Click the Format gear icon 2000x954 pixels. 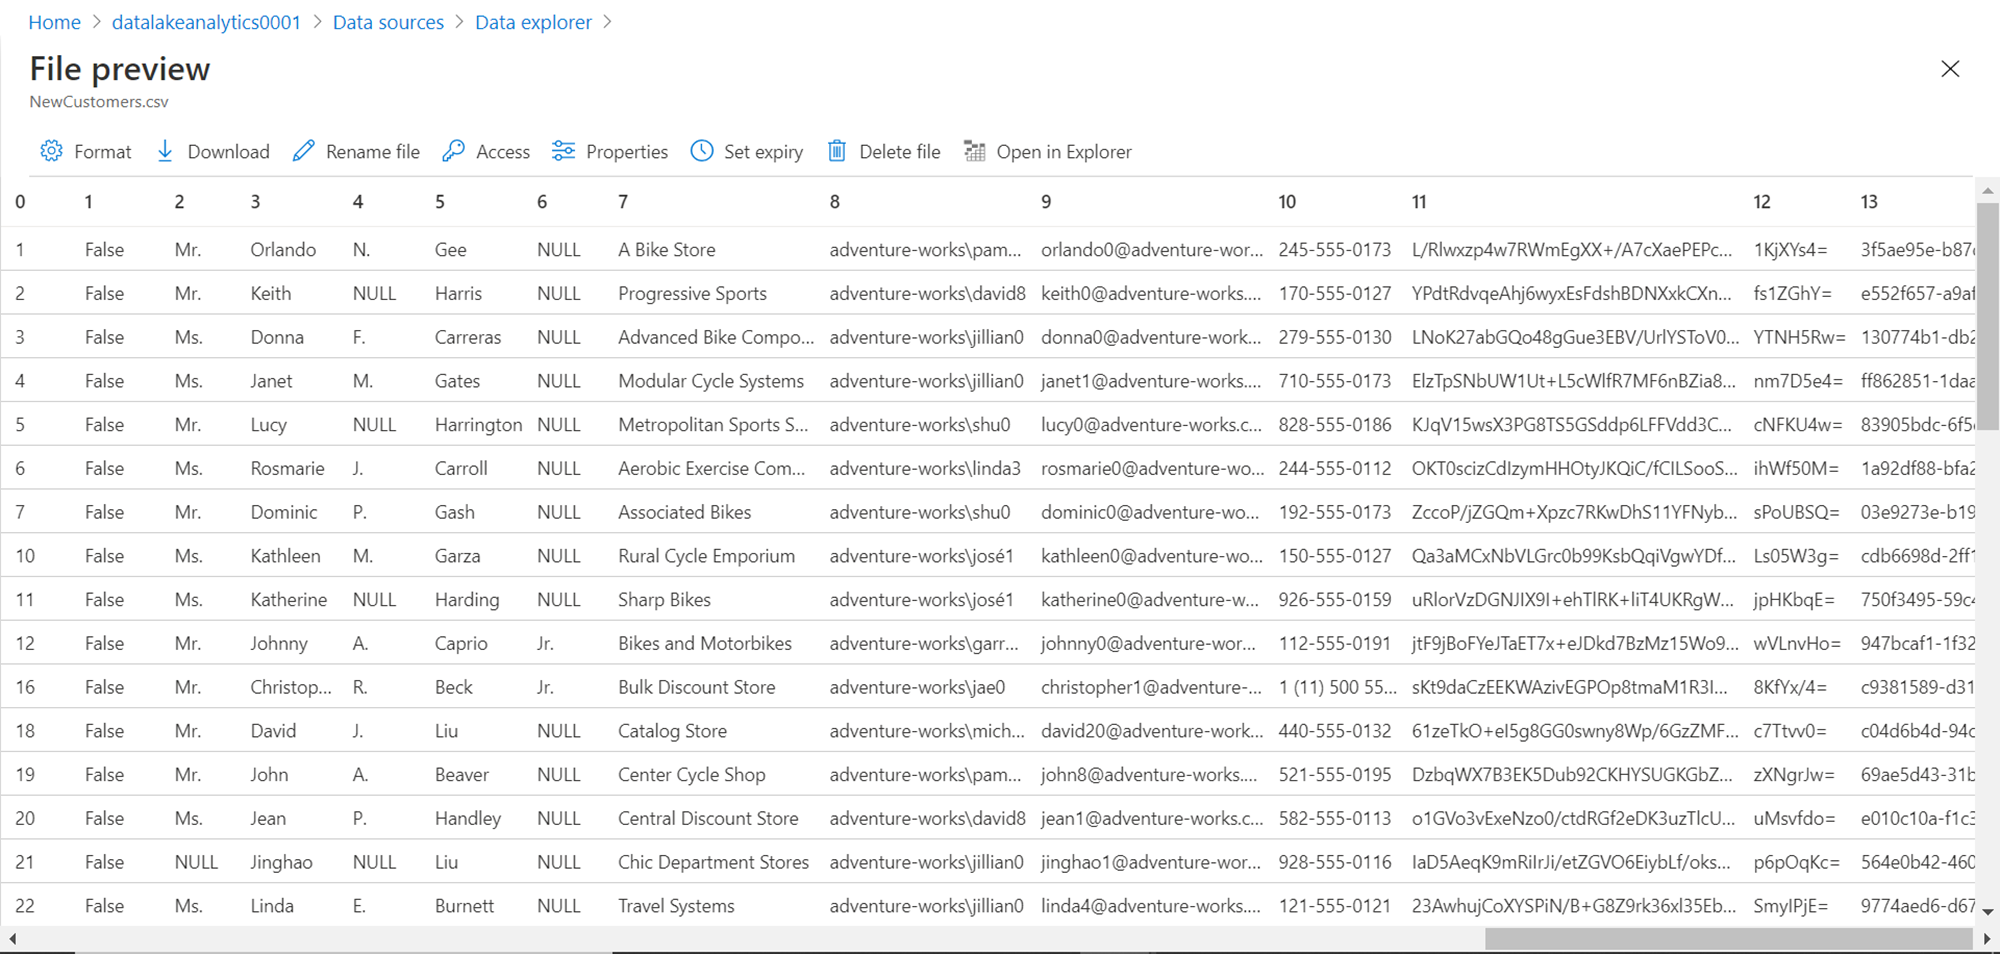tap(51, 151)
